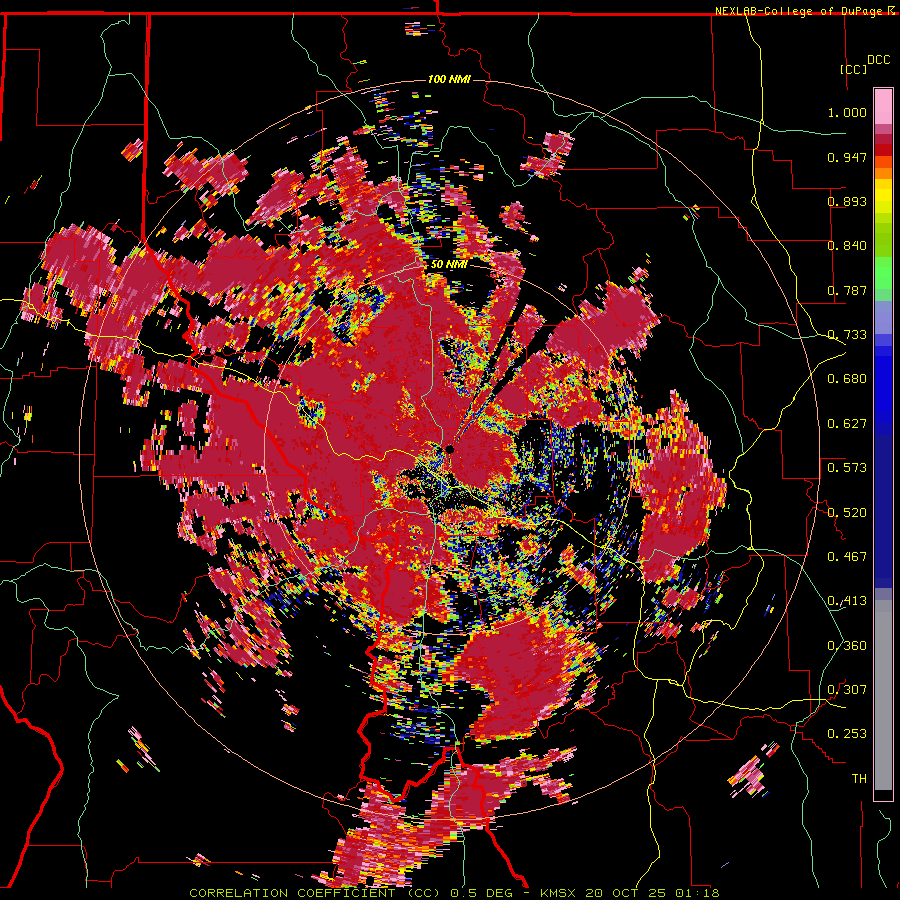Click the black radar site dot

450,449
